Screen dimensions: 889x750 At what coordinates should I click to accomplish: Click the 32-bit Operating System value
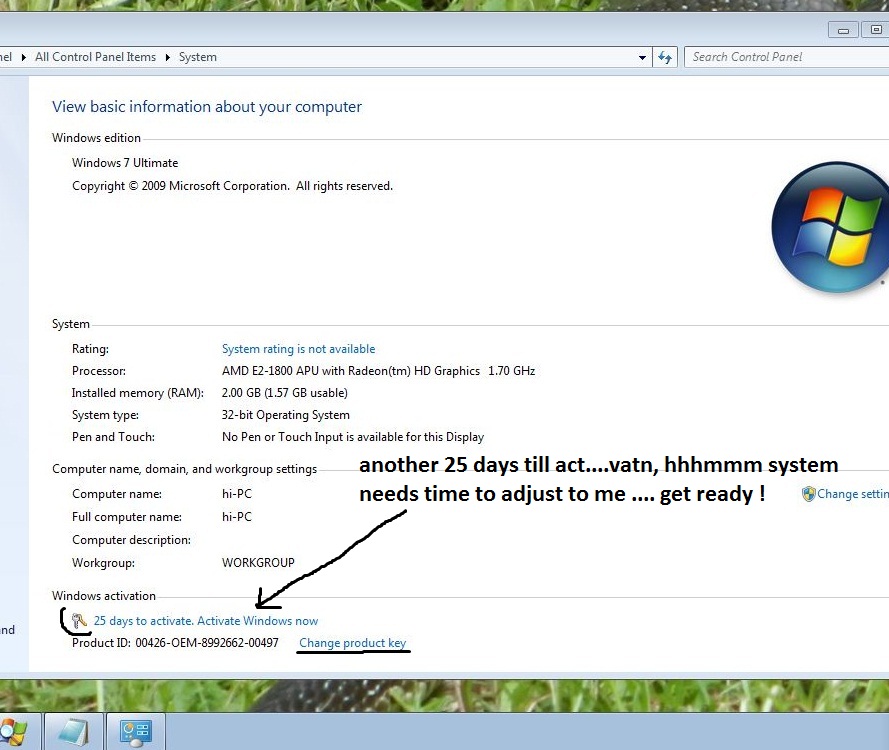click(285, 415)
